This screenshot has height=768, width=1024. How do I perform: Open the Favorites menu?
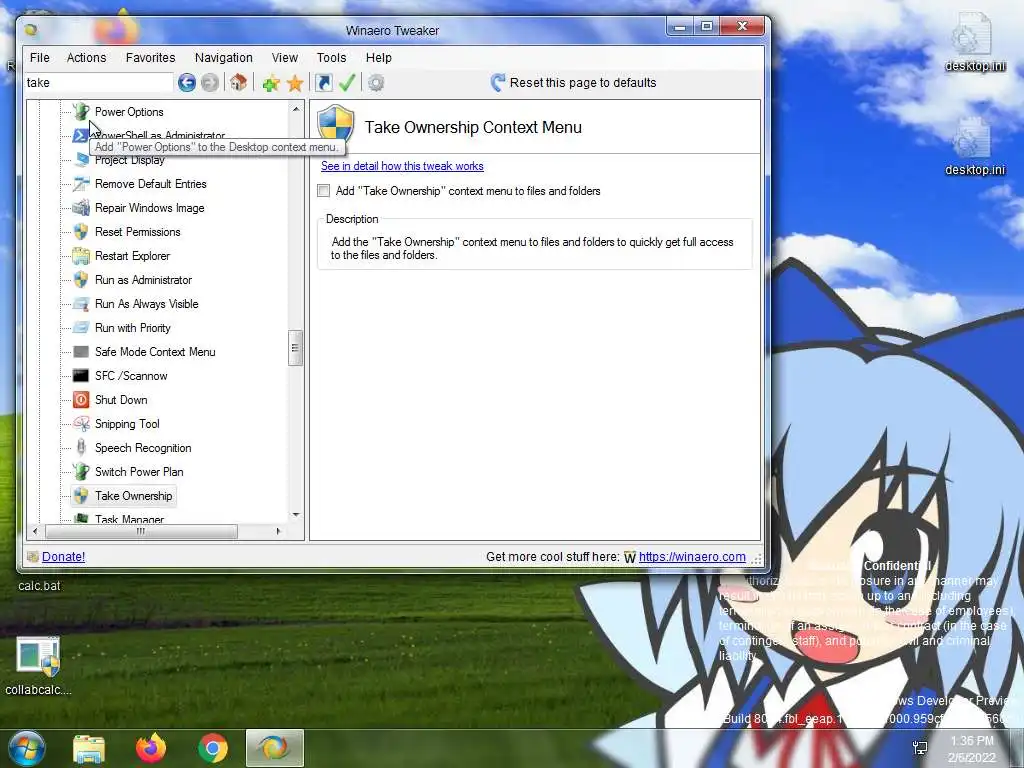click(150, 57)
